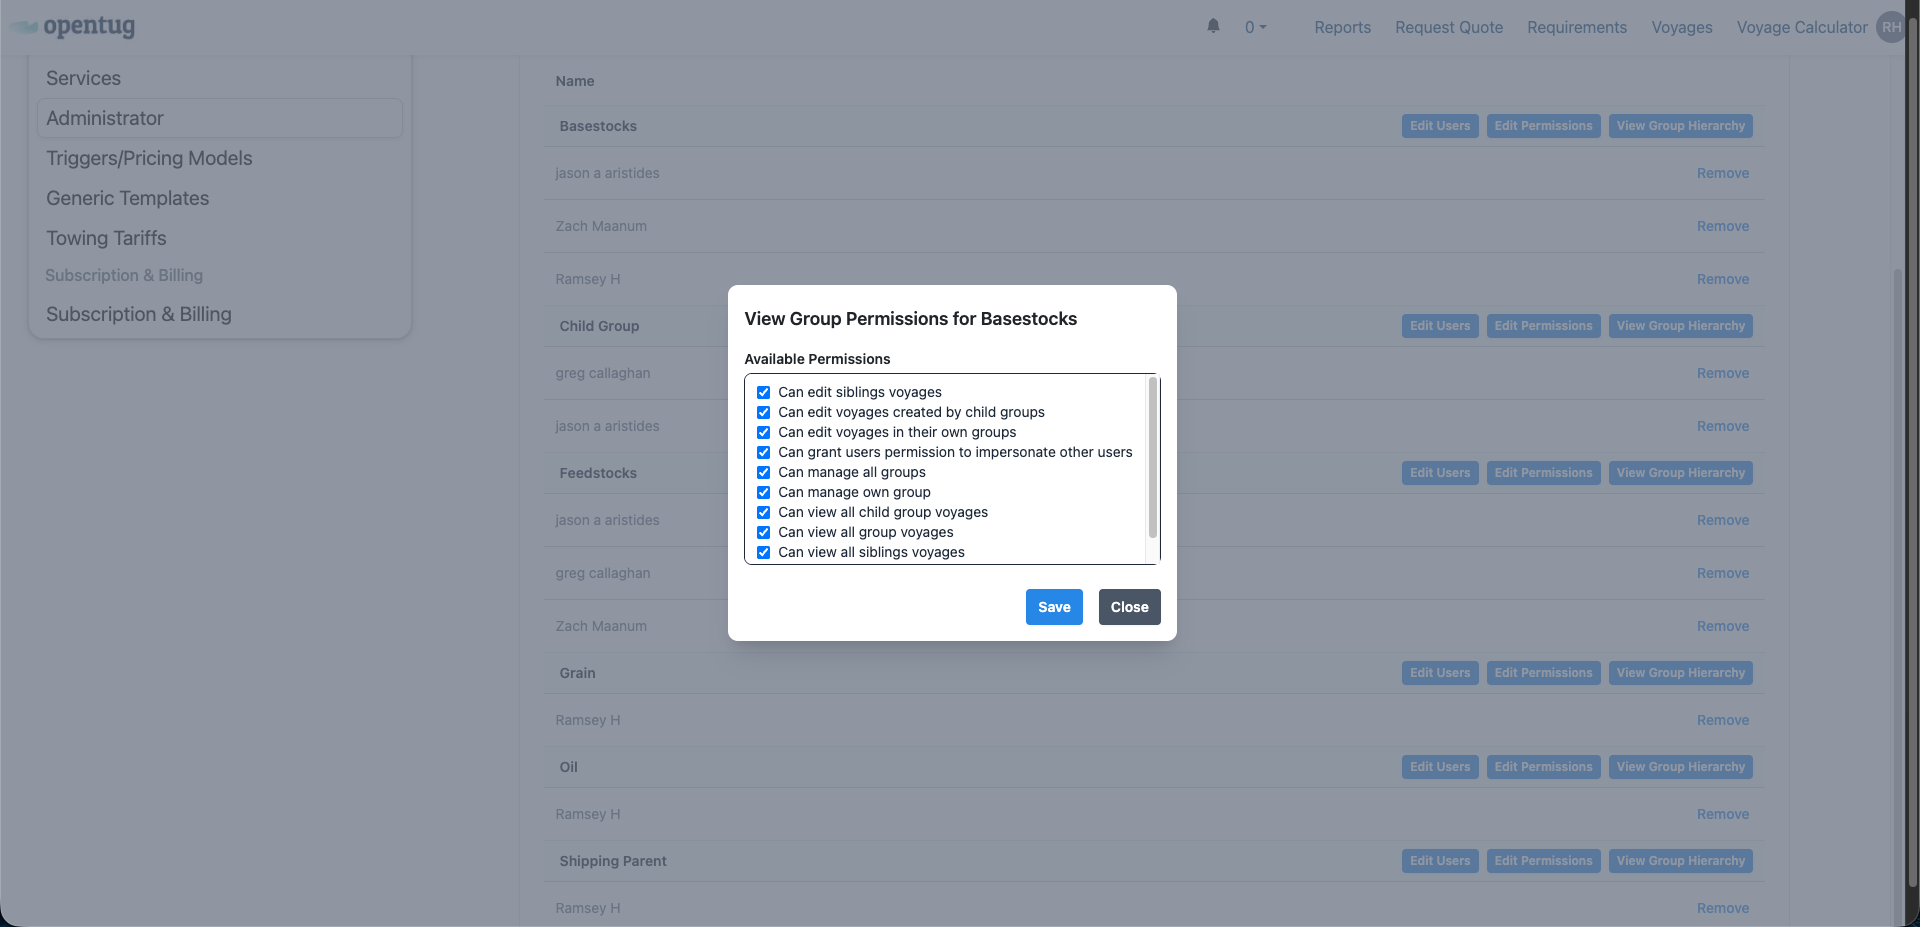Open Triggers/Pricing Models section

tap(149, 158)
